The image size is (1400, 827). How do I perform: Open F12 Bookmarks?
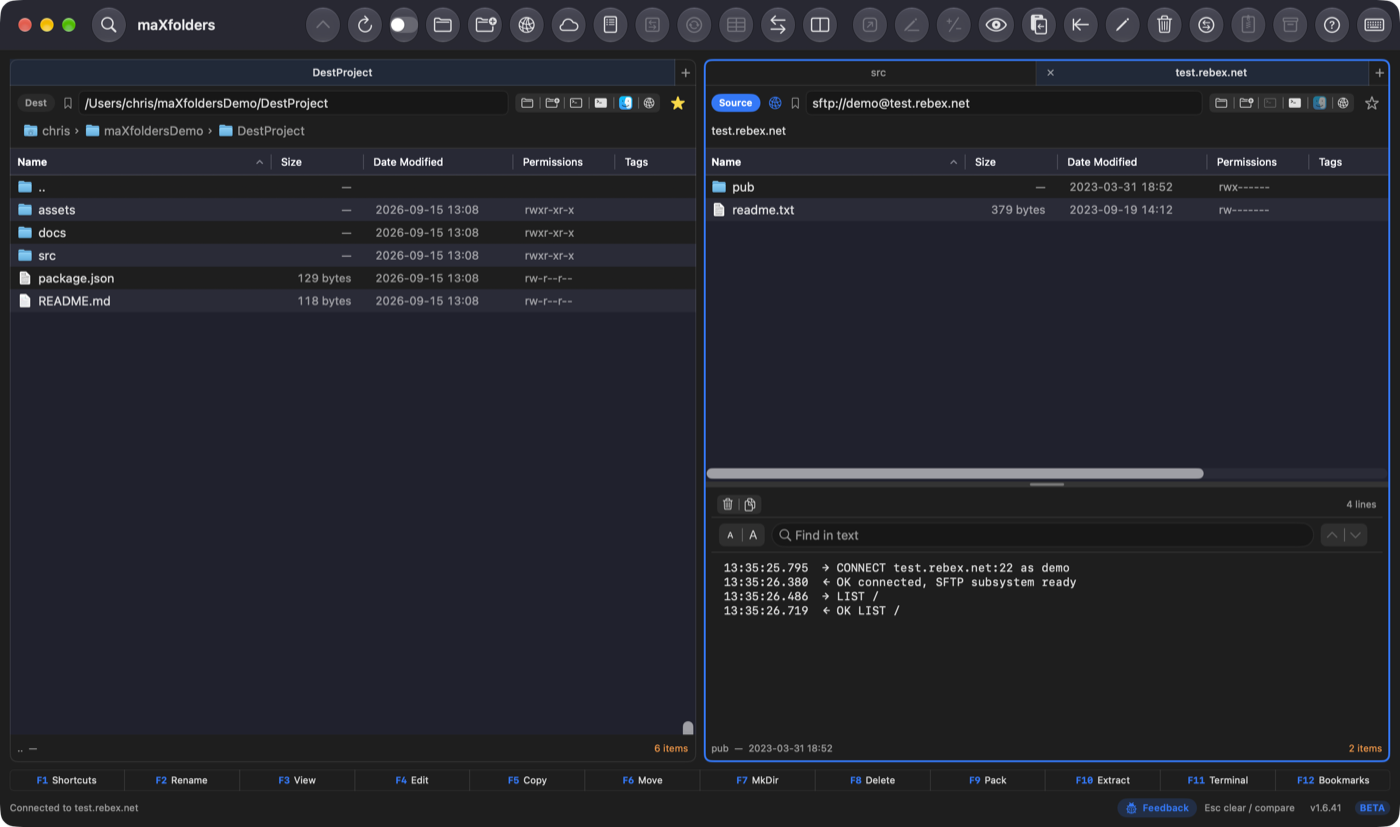coord(1332,780)
